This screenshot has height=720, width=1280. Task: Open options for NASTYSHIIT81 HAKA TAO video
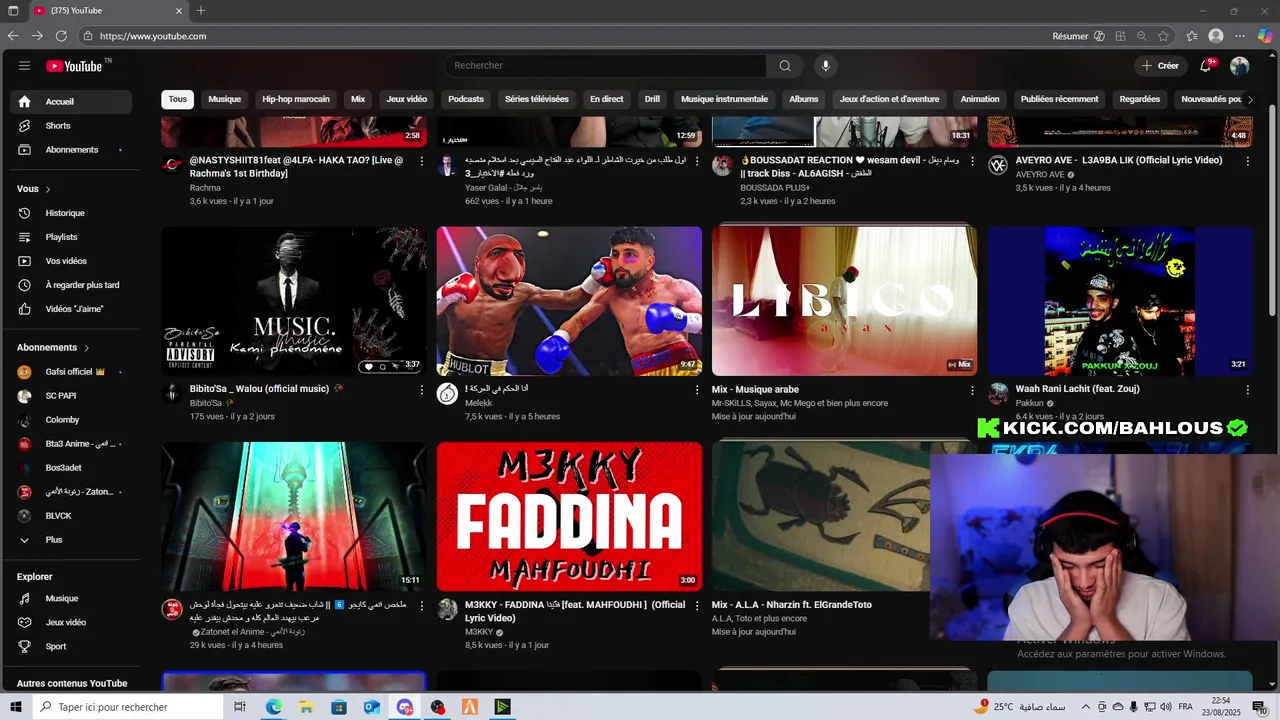pos(422,161)
